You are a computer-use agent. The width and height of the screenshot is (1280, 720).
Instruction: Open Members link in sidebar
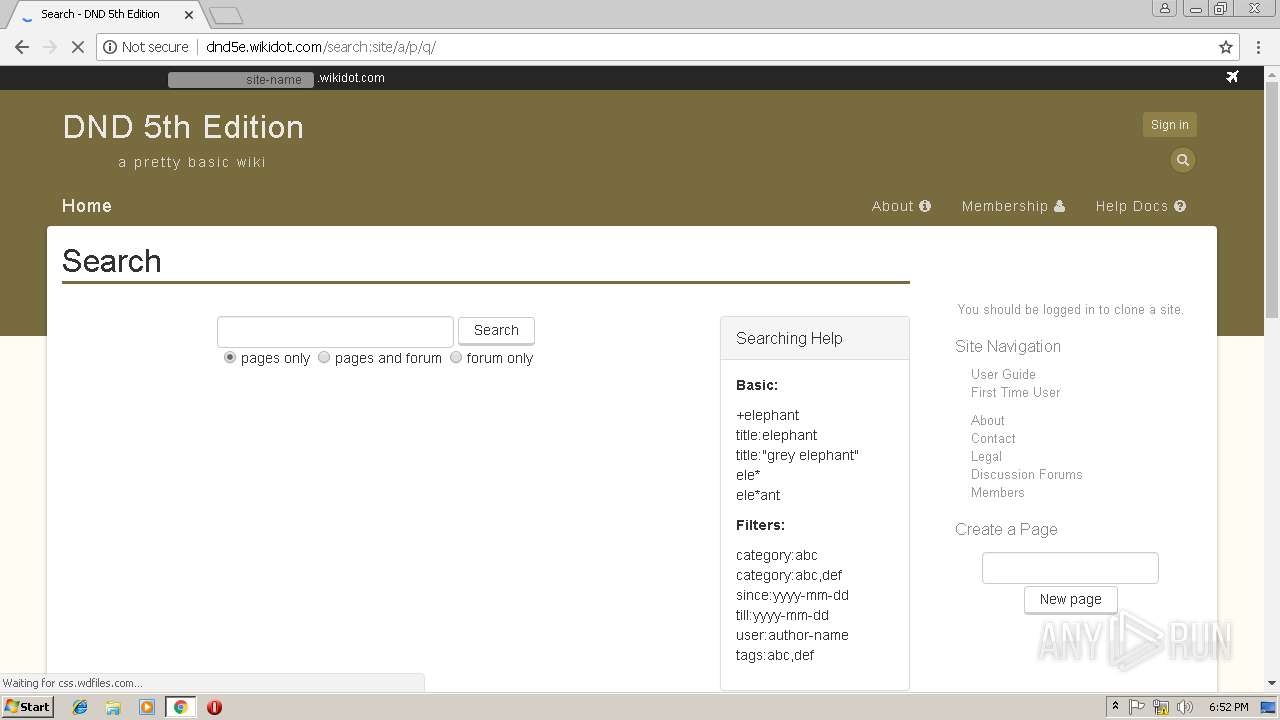pyautogui.click(x=997, y=492)
